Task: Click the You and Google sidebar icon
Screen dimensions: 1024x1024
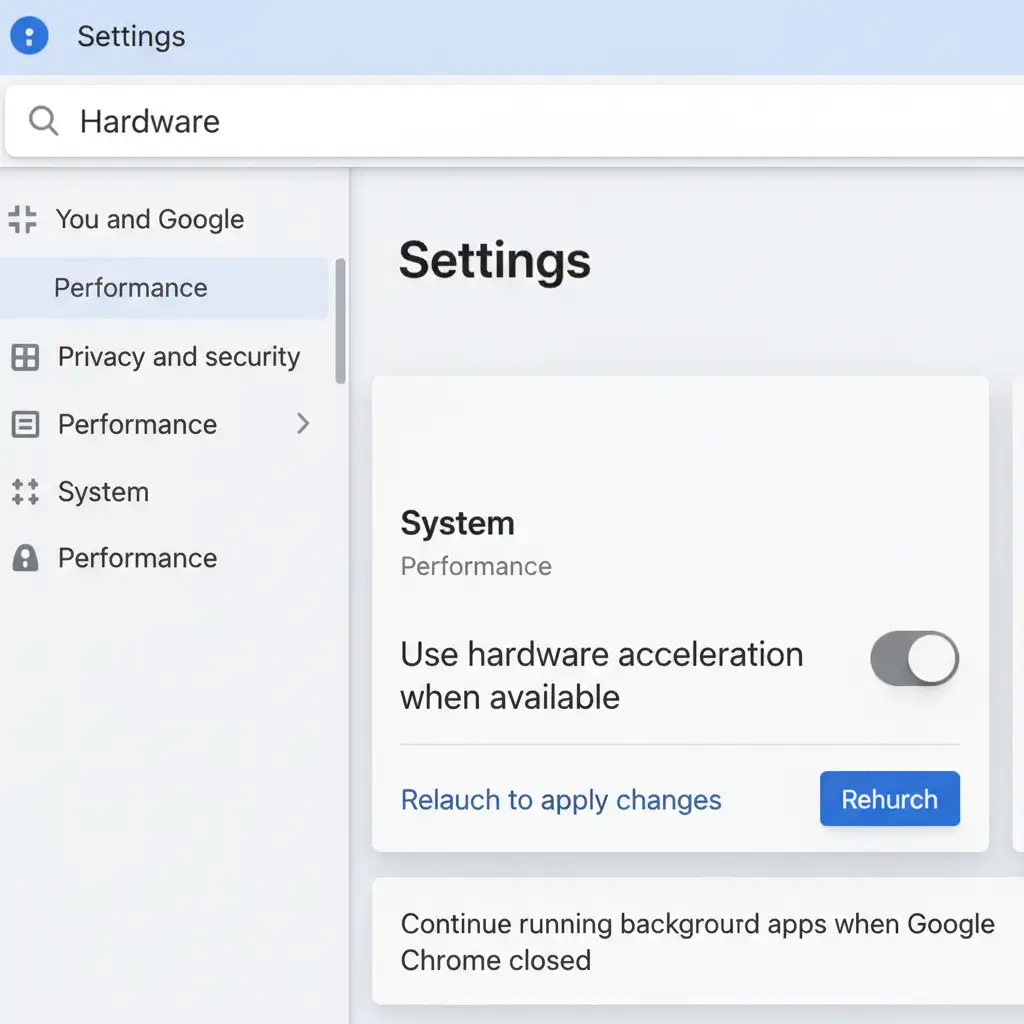Action: pos(22,219)
